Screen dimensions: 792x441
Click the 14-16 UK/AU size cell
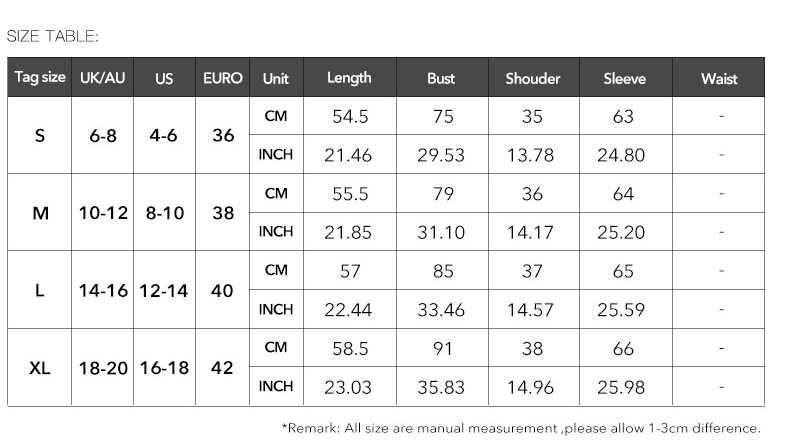pyautogui.click(x=103, y=290)
